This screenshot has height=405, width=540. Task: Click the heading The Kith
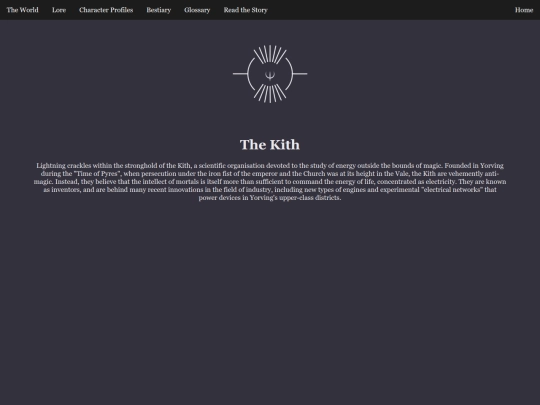(x=270, y=145)
